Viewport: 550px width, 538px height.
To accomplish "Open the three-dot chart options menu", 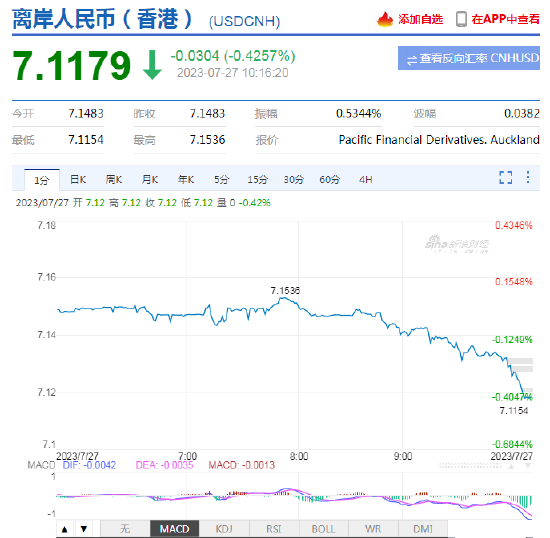I will point(528,177).
